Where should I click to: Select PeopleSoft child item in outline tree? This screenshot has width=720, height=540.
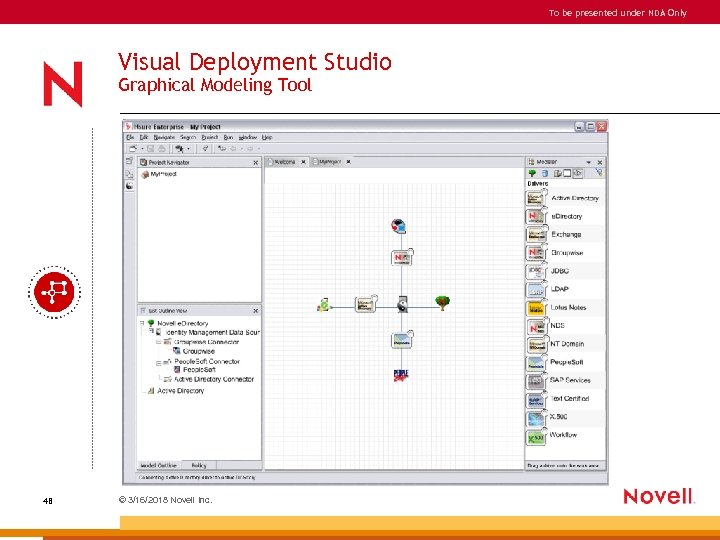(x=199, y=369)
